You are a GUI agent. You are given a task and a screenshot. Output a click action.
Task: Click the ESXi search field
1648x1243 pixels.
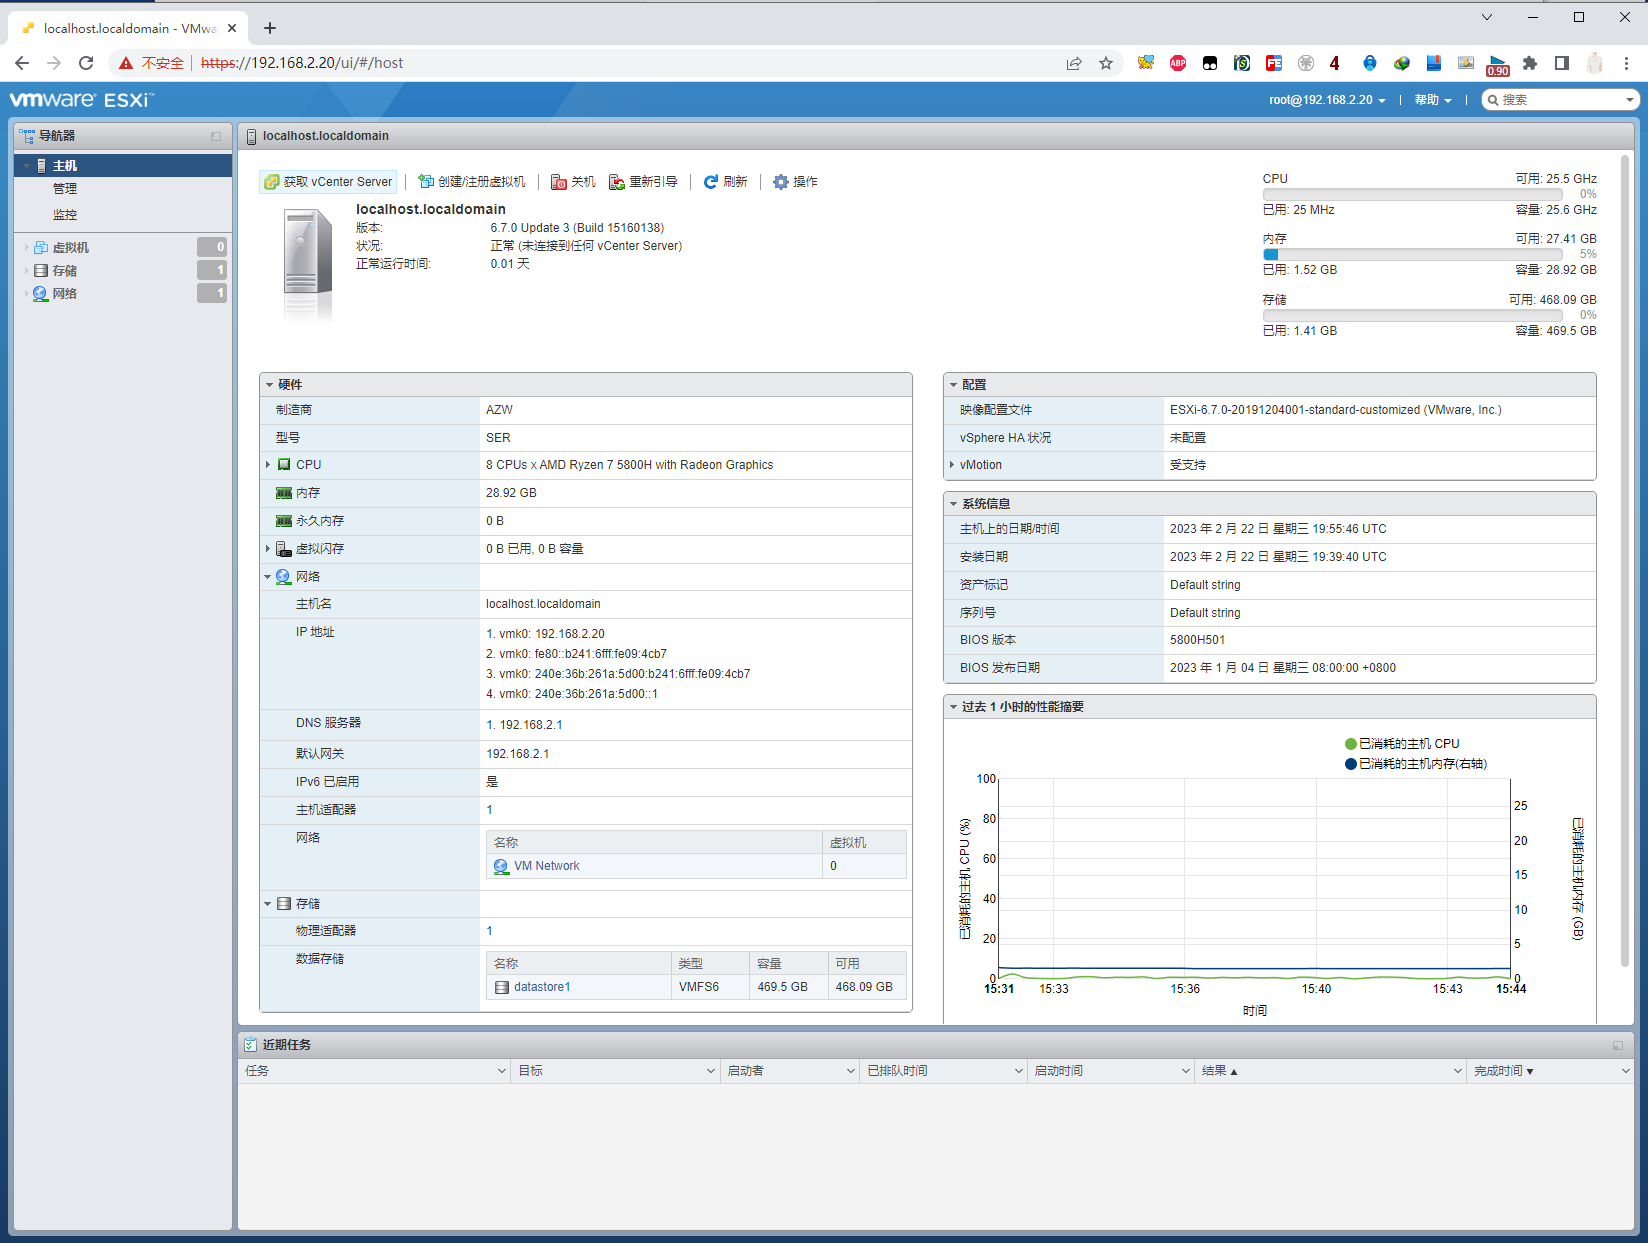1560,100
